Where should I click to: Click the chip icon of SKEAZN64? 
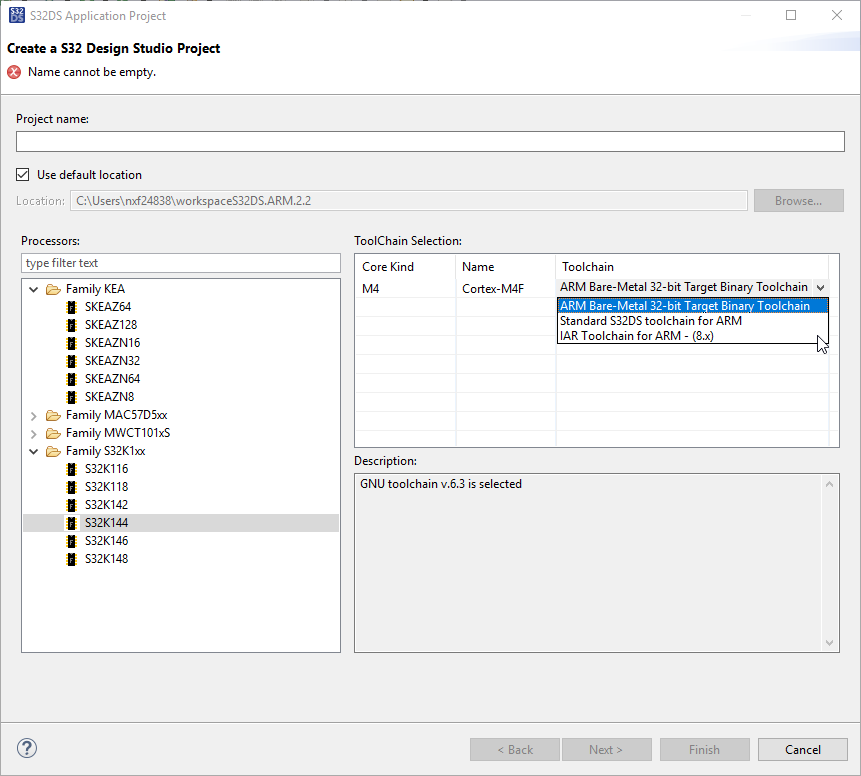click(x=71, y=379)
